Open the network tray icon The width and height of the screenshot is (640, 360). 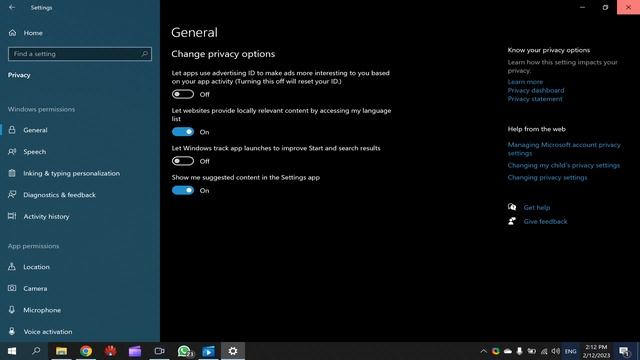click(x=544, y=351)
